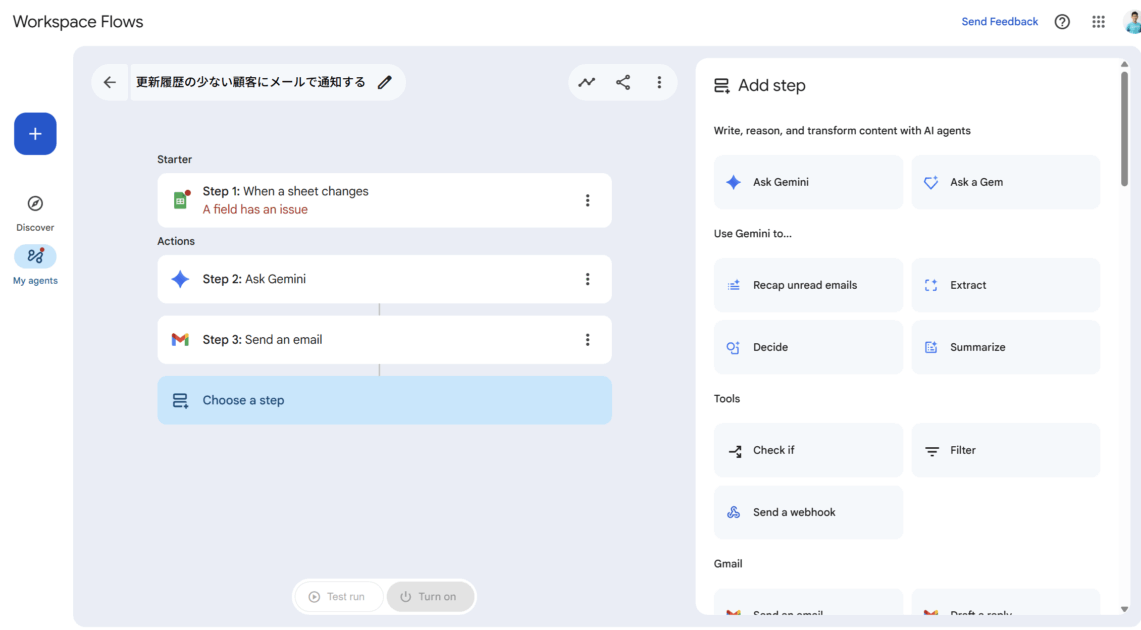Click the help question mark icon
This screenshot has height=630, width=1141.
click(x=1062, y=22)
